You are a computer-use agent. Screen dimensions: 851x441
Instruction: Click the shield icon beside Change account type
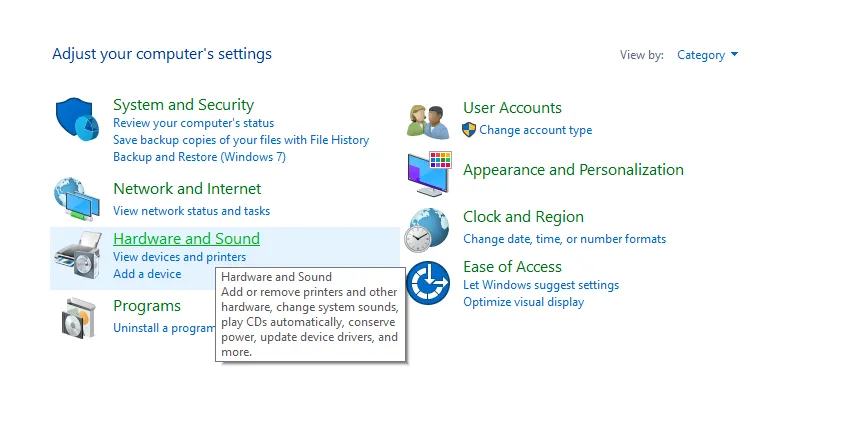(469, 130)
